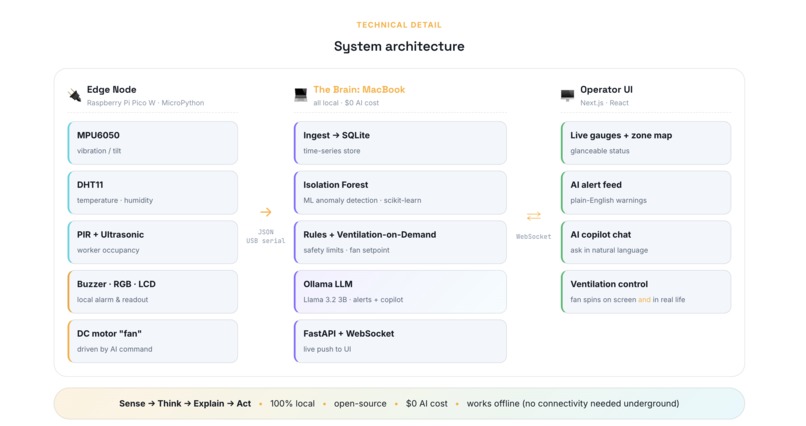Click the plug icon beside Edge Node
The width and height of the screenshot is (806, 426).
pos(75,95)
